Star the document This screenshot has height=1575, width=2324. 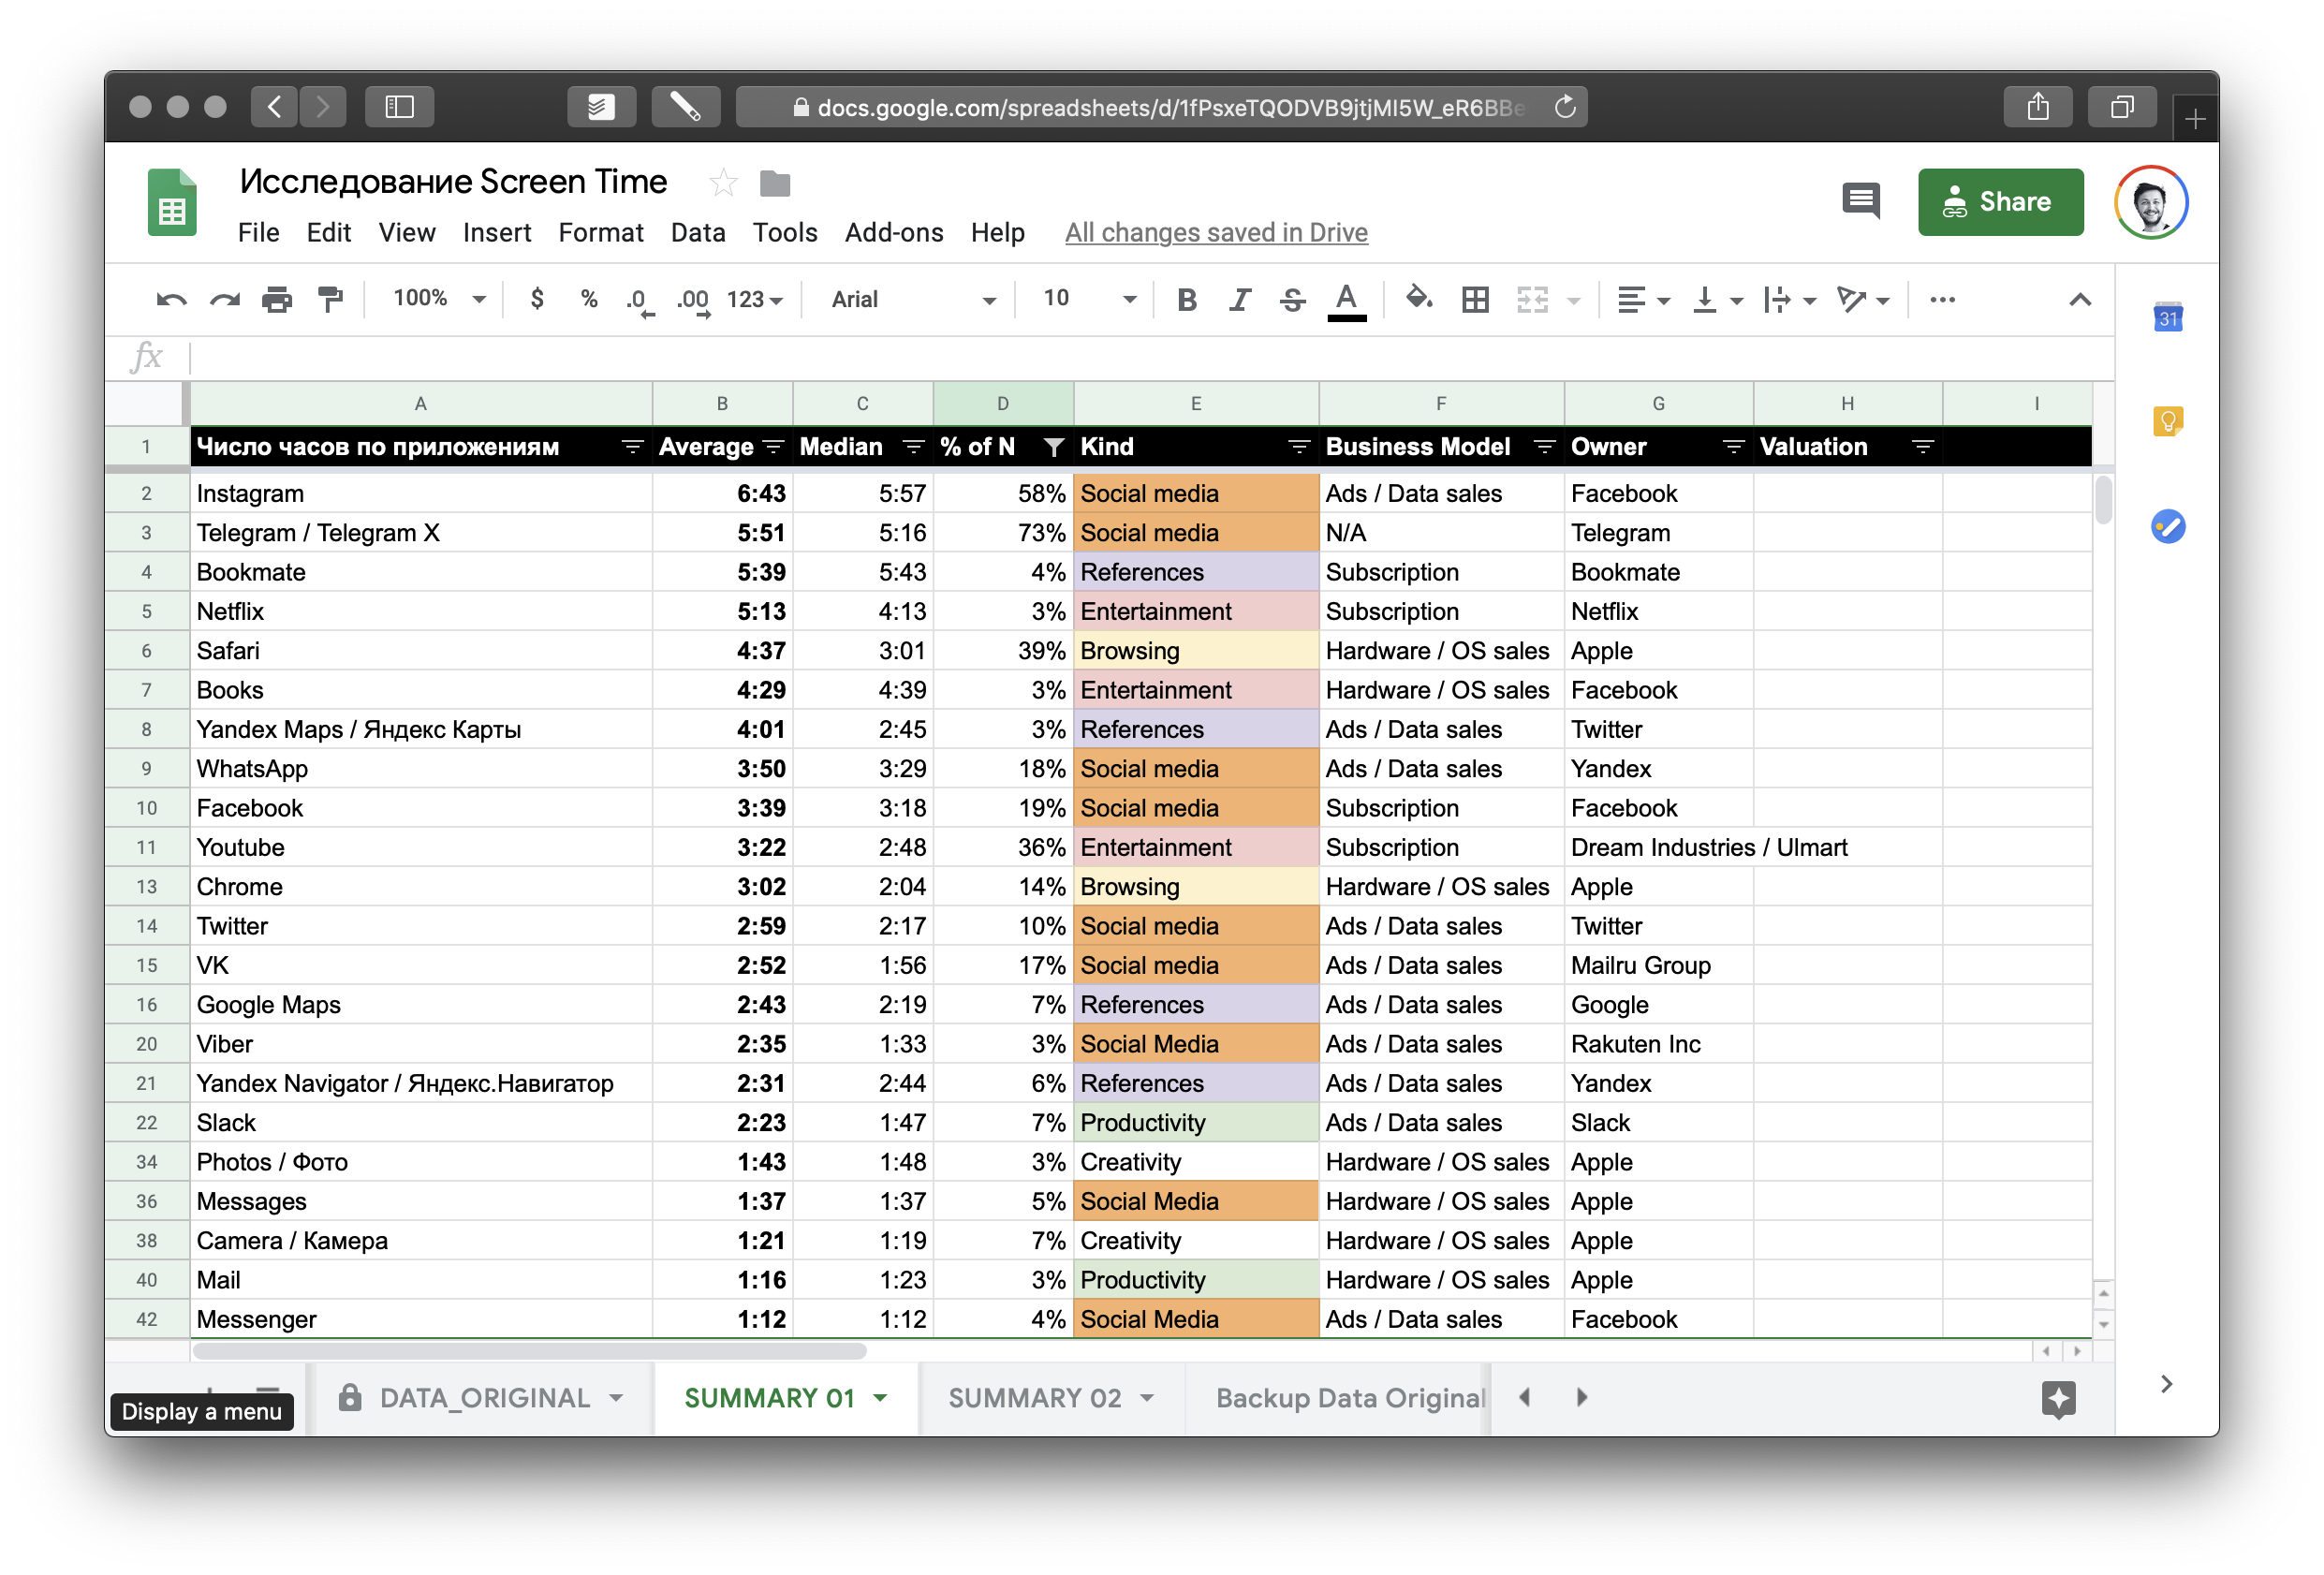(x=722, y=183)
